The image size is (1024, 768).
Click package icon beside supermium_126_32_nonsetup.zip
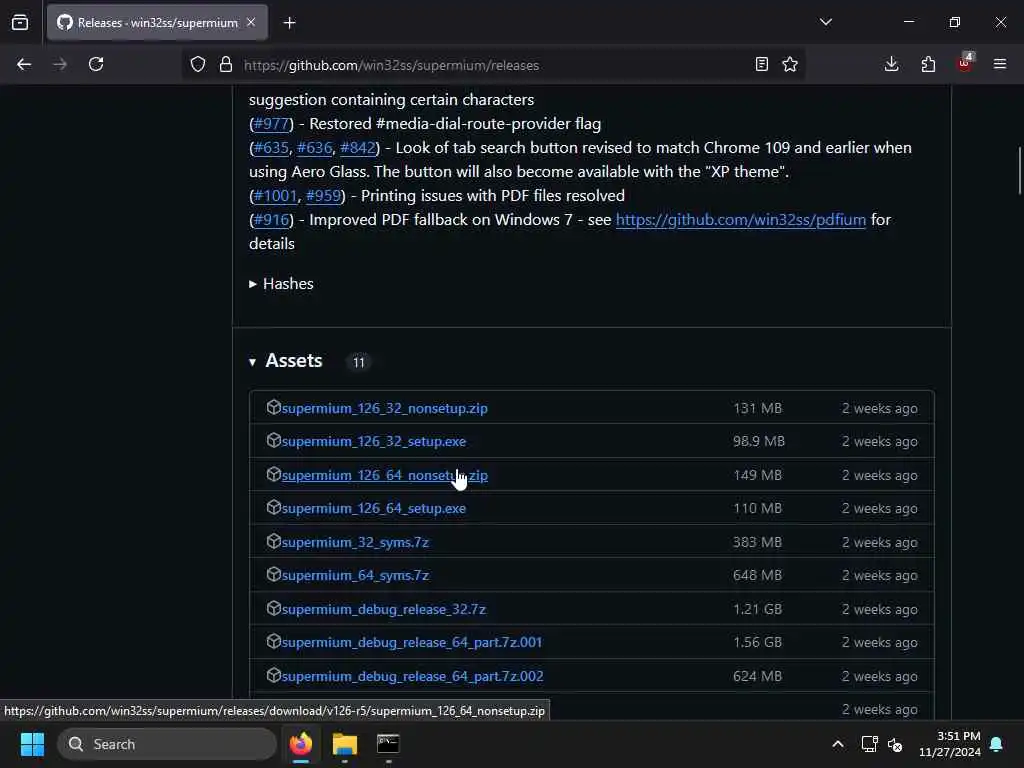274,408
